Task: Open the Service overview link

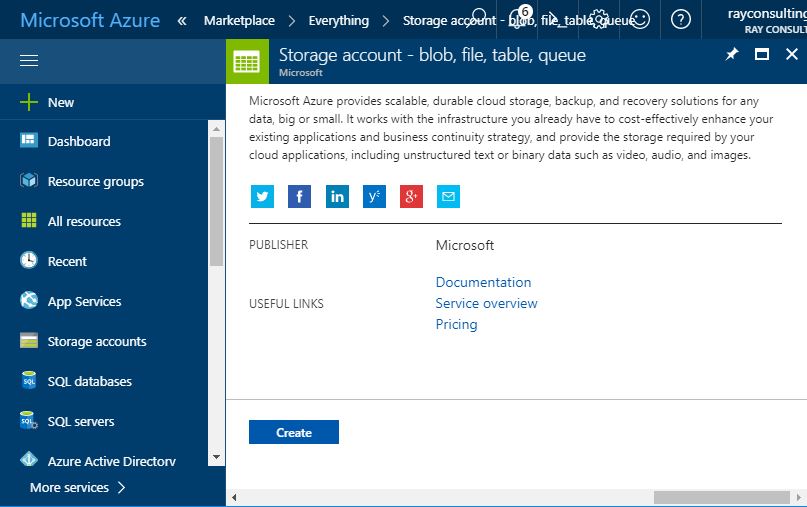Action: click(x=486, y=303)
